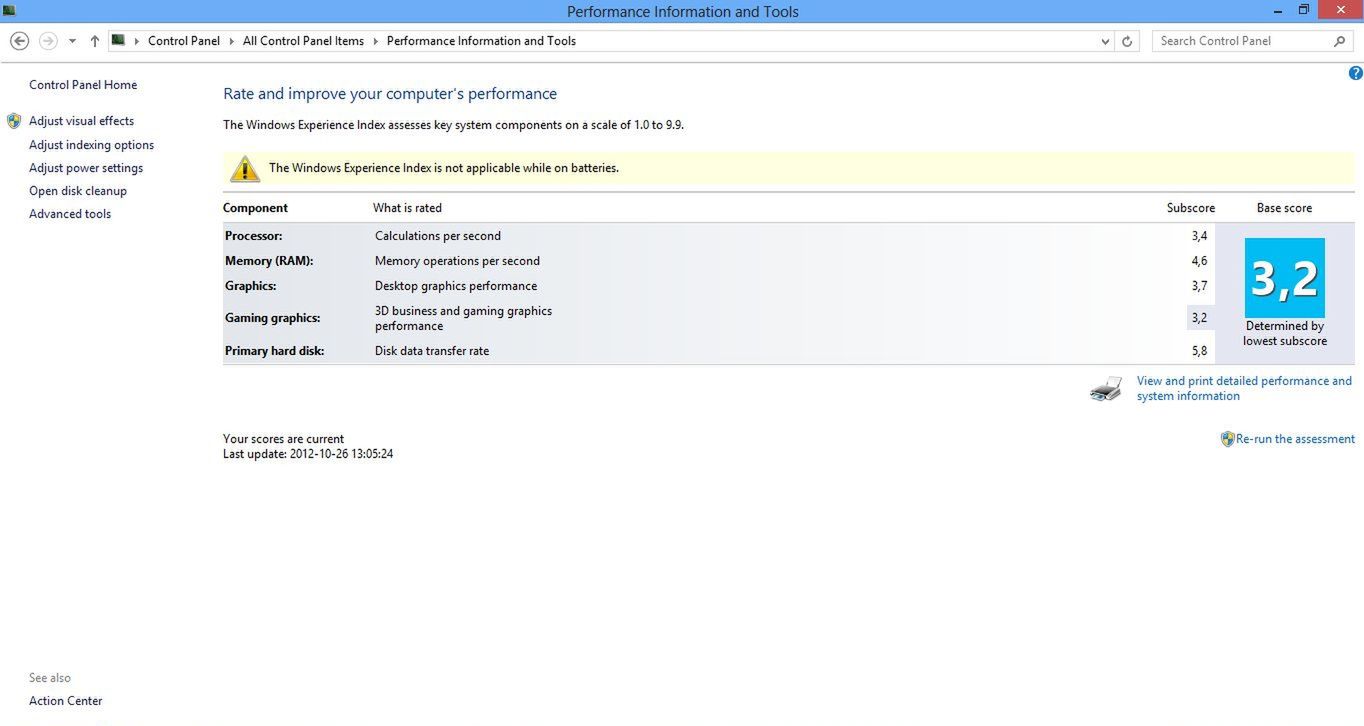The image size is (1364, 726).
Task: Re-run the assessment
Action: [1295, 439]
